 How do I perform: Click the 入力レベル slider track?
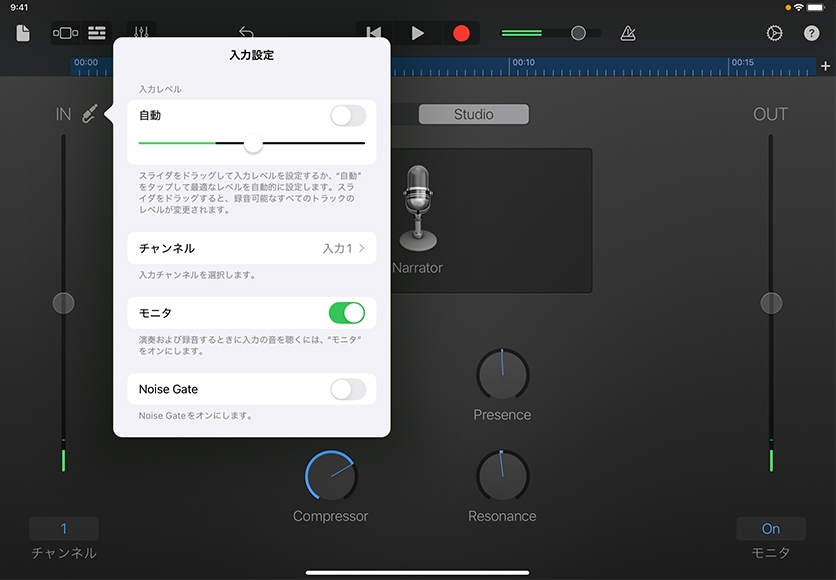[x=300, y=144]
